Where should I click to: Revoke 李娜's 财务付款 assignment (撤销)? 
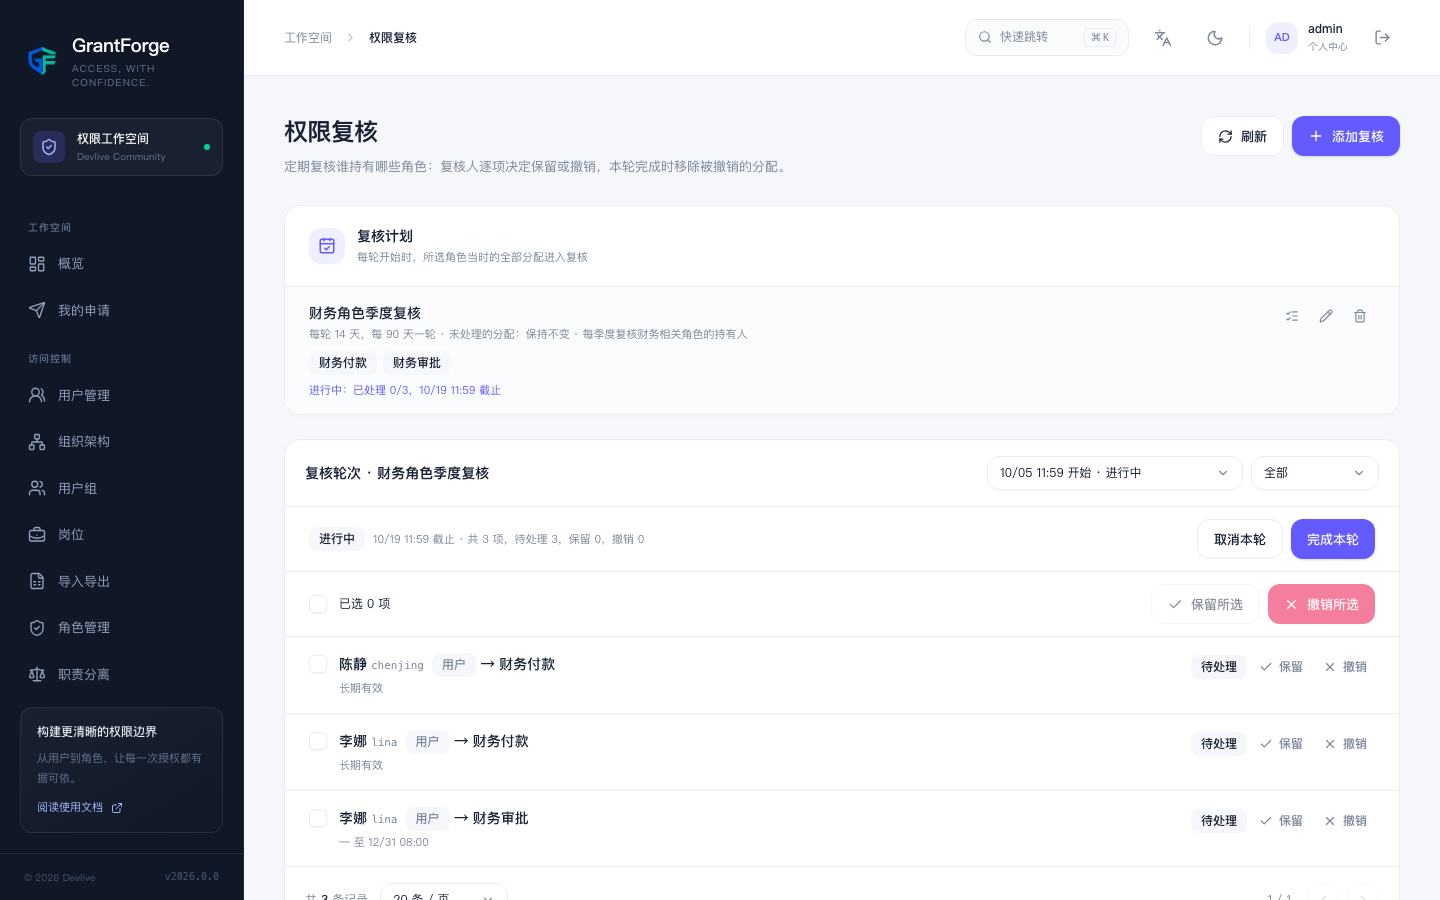click(x=1345, y=744)
